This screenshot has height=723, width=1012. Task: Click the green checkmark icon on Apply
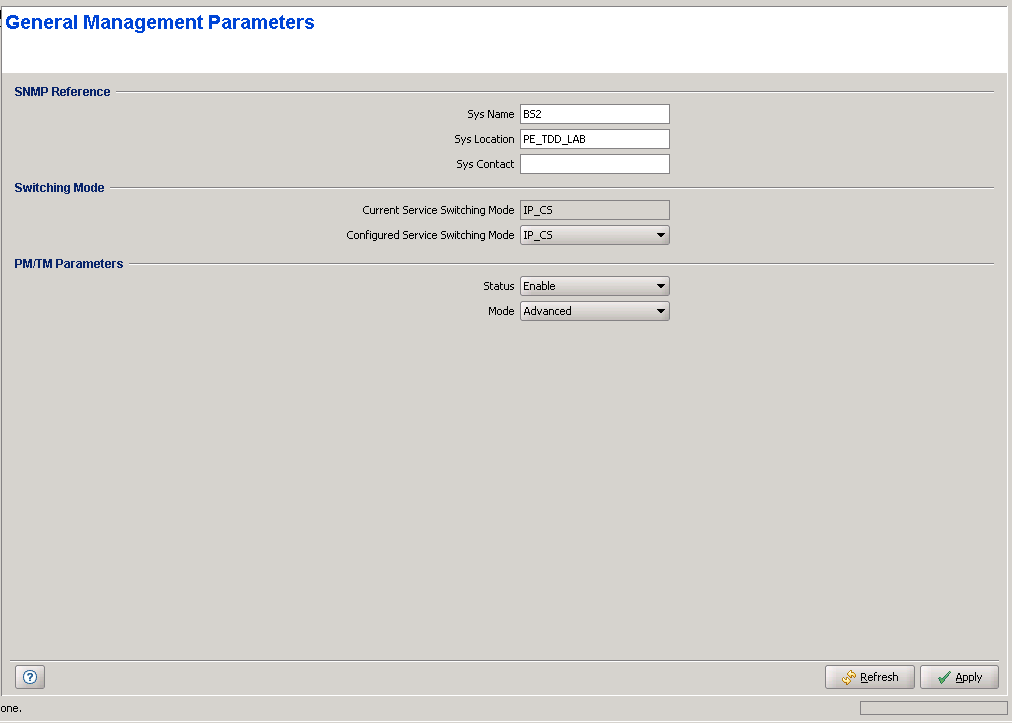(943, 678)
